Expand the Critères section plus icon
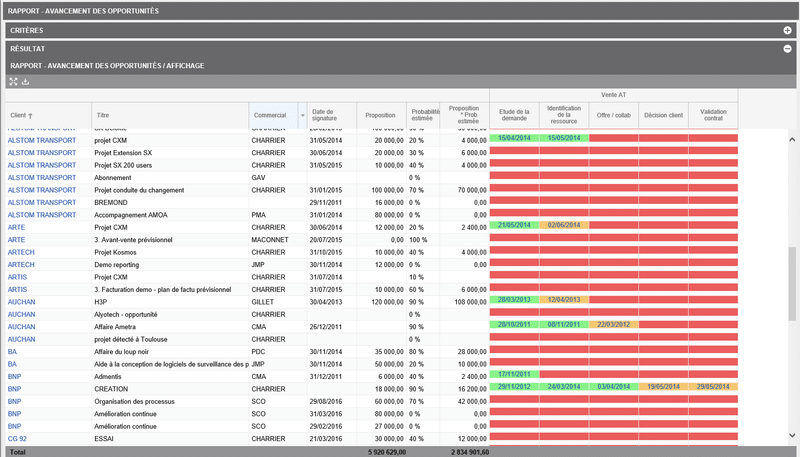The image size is (800, 457). (x=787, y=30)
